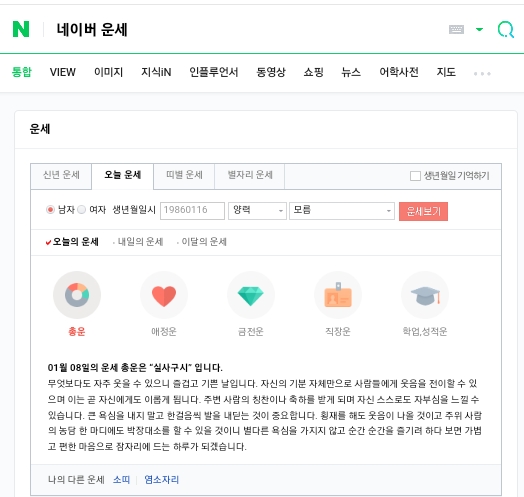Show more search tabs via ellipsis
Viewport: 524px width, 497px height.
coord(482,74)
